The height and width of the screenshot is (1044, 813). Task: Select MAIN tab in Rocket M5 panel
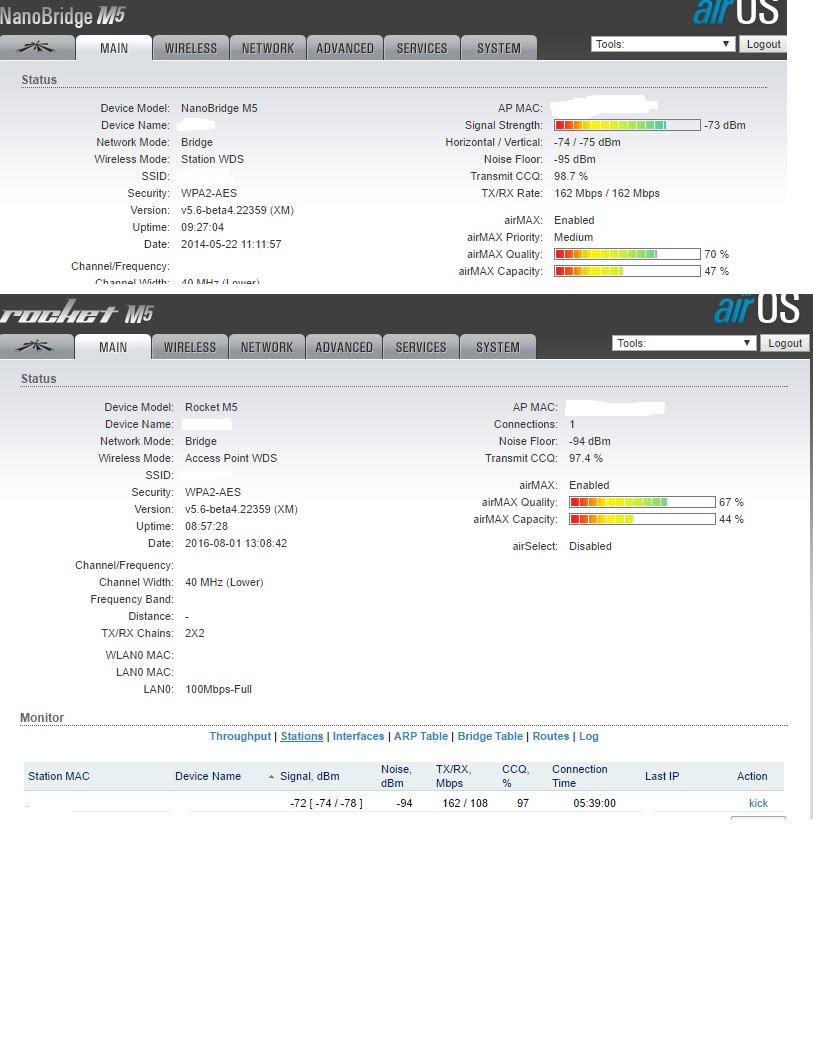(x=113, y=347)
